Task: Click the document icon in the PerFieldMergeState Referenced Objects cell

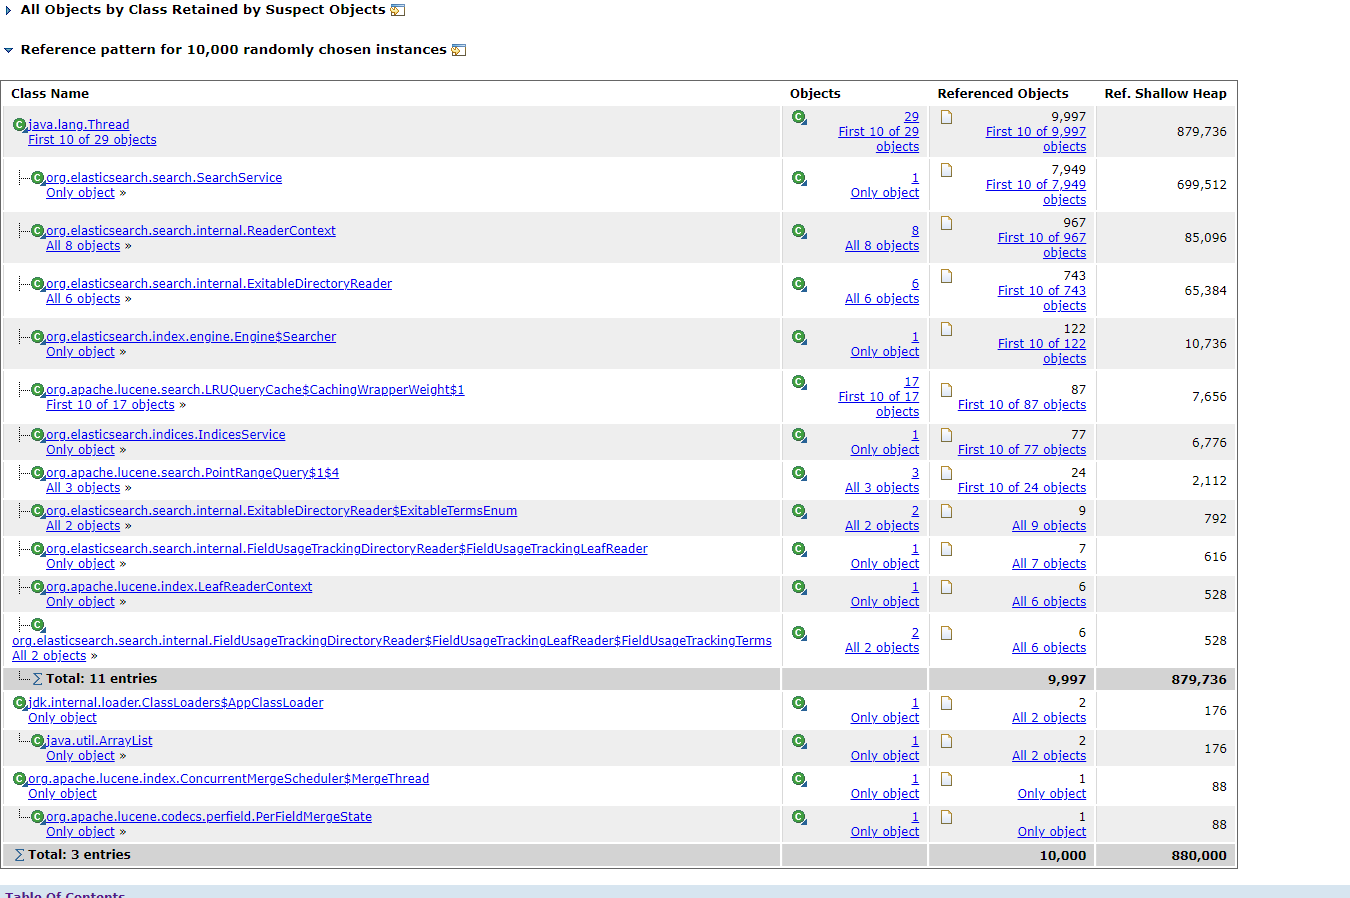Action: [x=947, y=817]
